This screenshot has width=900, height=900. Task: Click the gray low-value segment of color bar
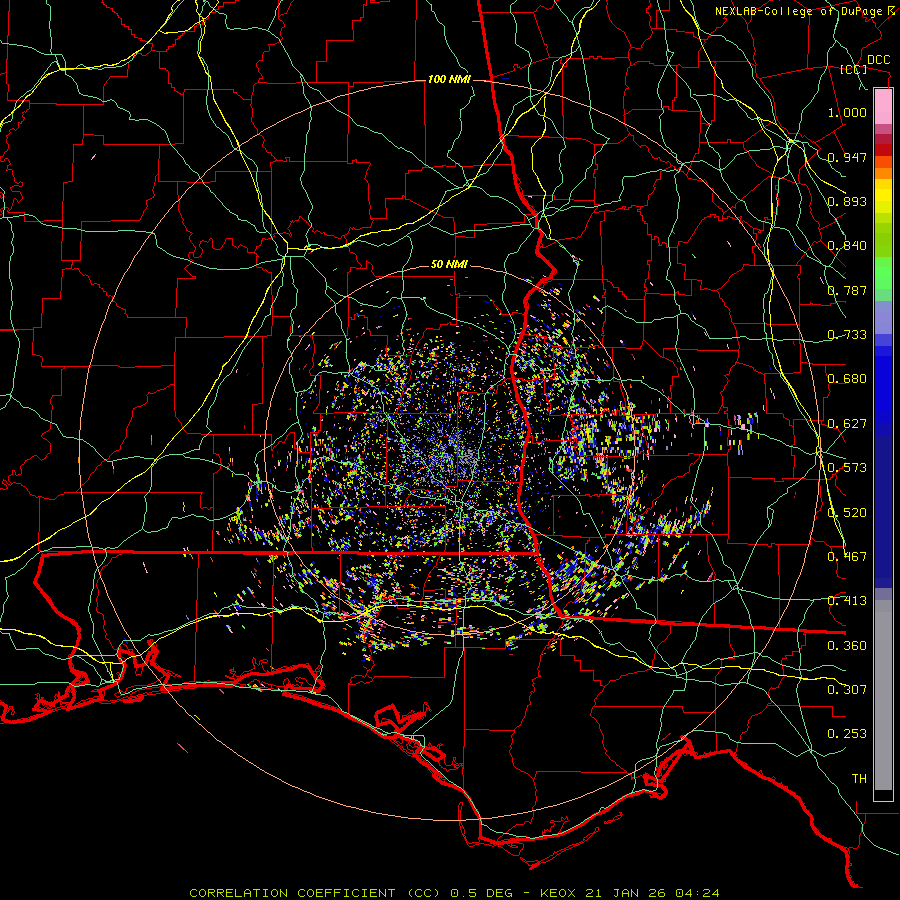[x=883, y=695]
